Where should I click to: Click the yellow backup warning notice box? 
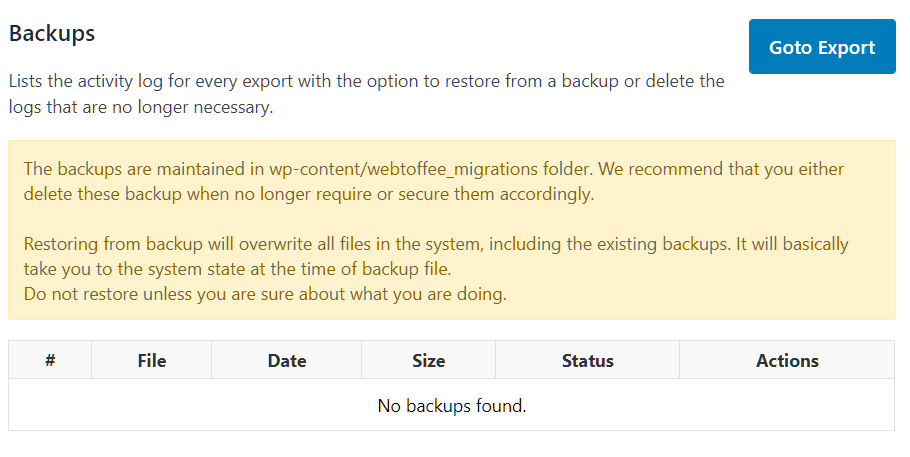coord(452,230)
